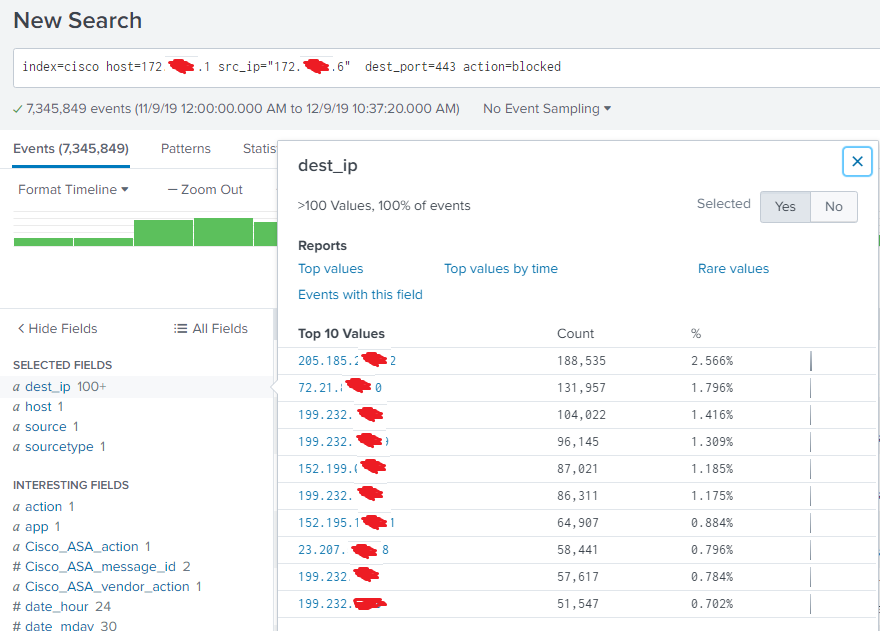This screenshot has width=880, height=640.
Task: Open the Rare values report
Action: tap(733, 268)
